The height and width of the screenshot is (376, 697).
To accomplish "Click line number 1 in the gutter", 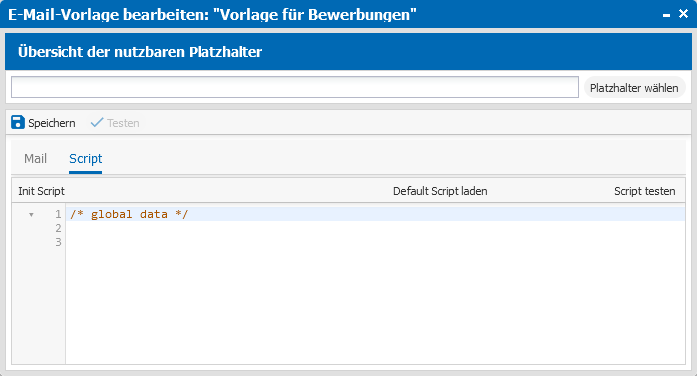I will click(x=58, y=214).
